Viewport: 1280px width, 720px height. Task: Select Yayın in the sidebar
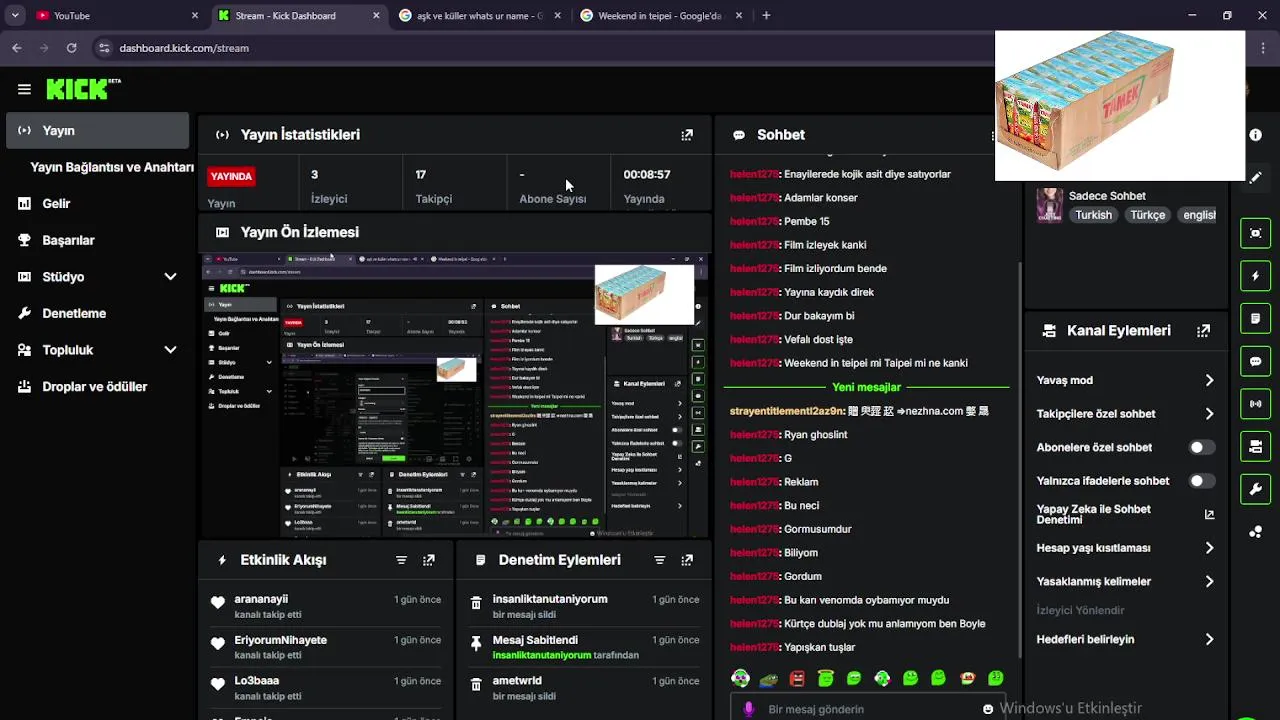coord(97,130)
